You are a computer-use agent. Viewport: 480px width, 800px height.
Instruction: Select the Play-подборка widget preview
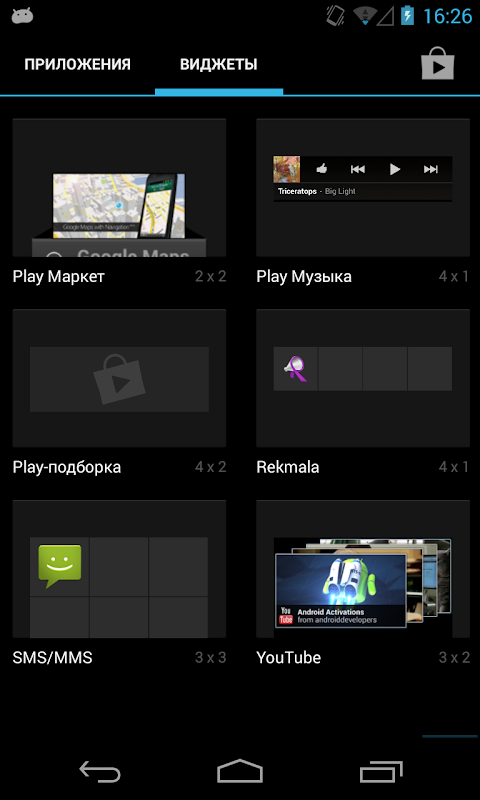[119, 379]
